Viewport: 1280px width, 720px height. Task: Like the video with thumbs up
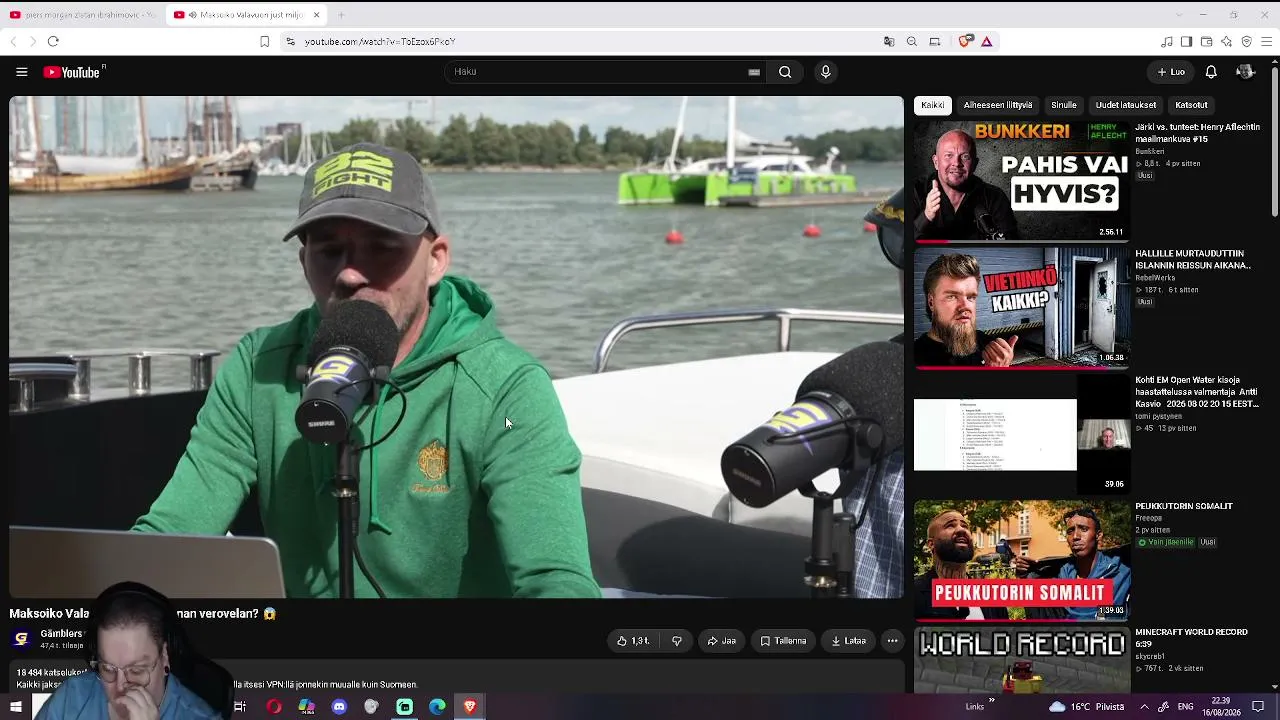coord(633,641)
